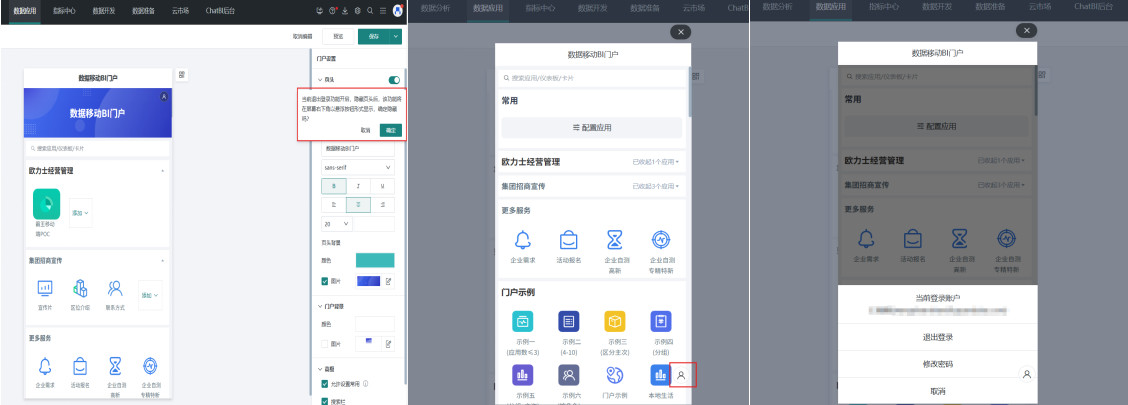Click the 数据移动BI门户 title input in settings
The image size is (1128, 405).
coord(358,148)
